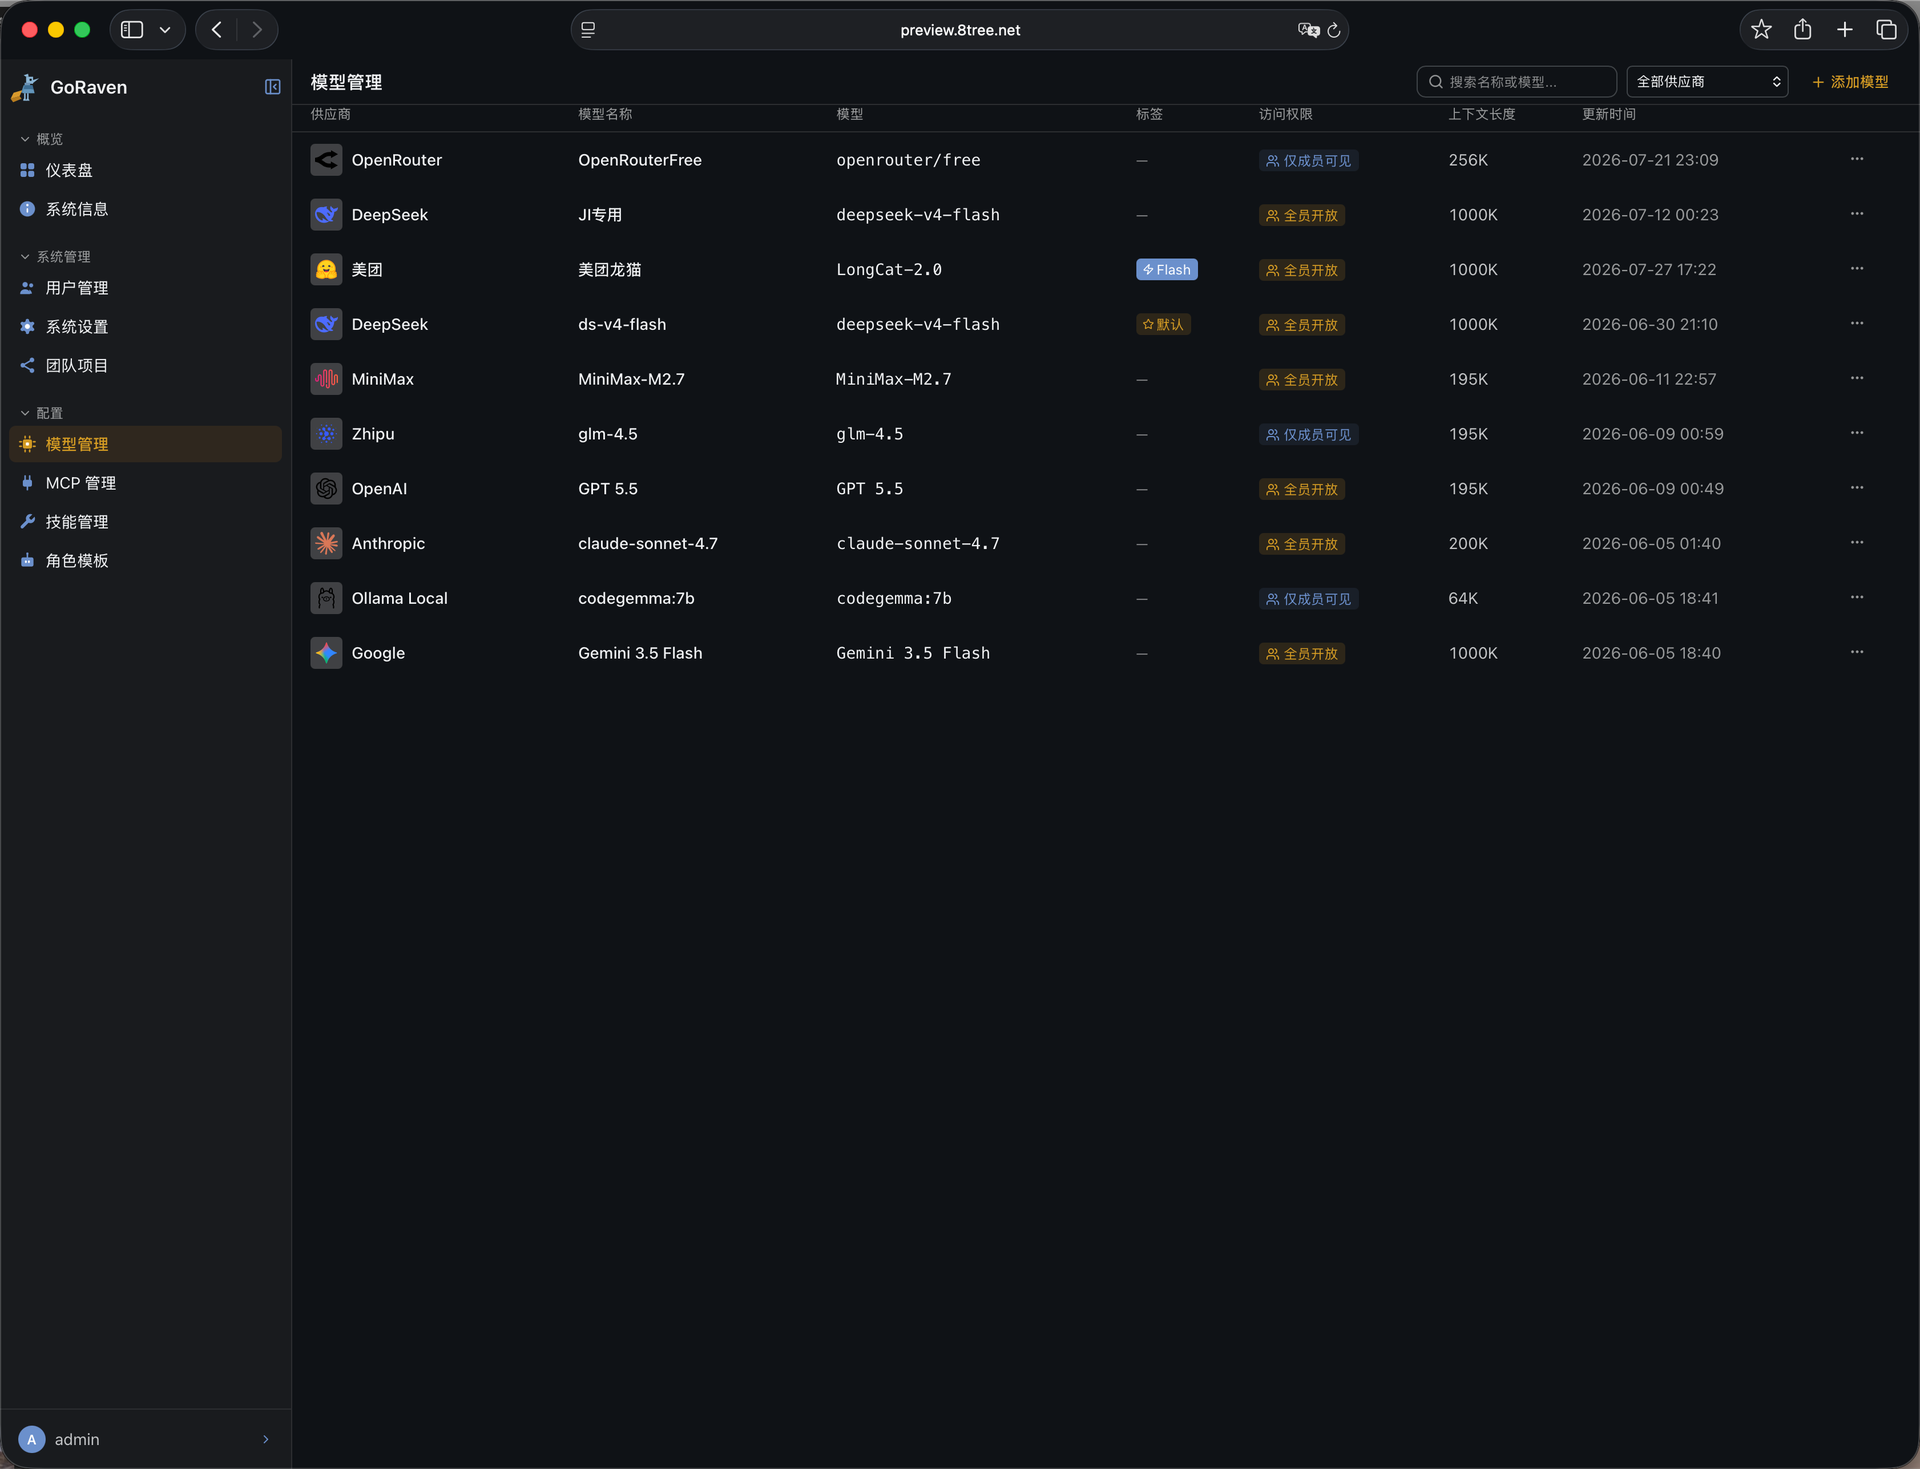
Task: Open a new browser tab
Action: tap(1845, 30)
